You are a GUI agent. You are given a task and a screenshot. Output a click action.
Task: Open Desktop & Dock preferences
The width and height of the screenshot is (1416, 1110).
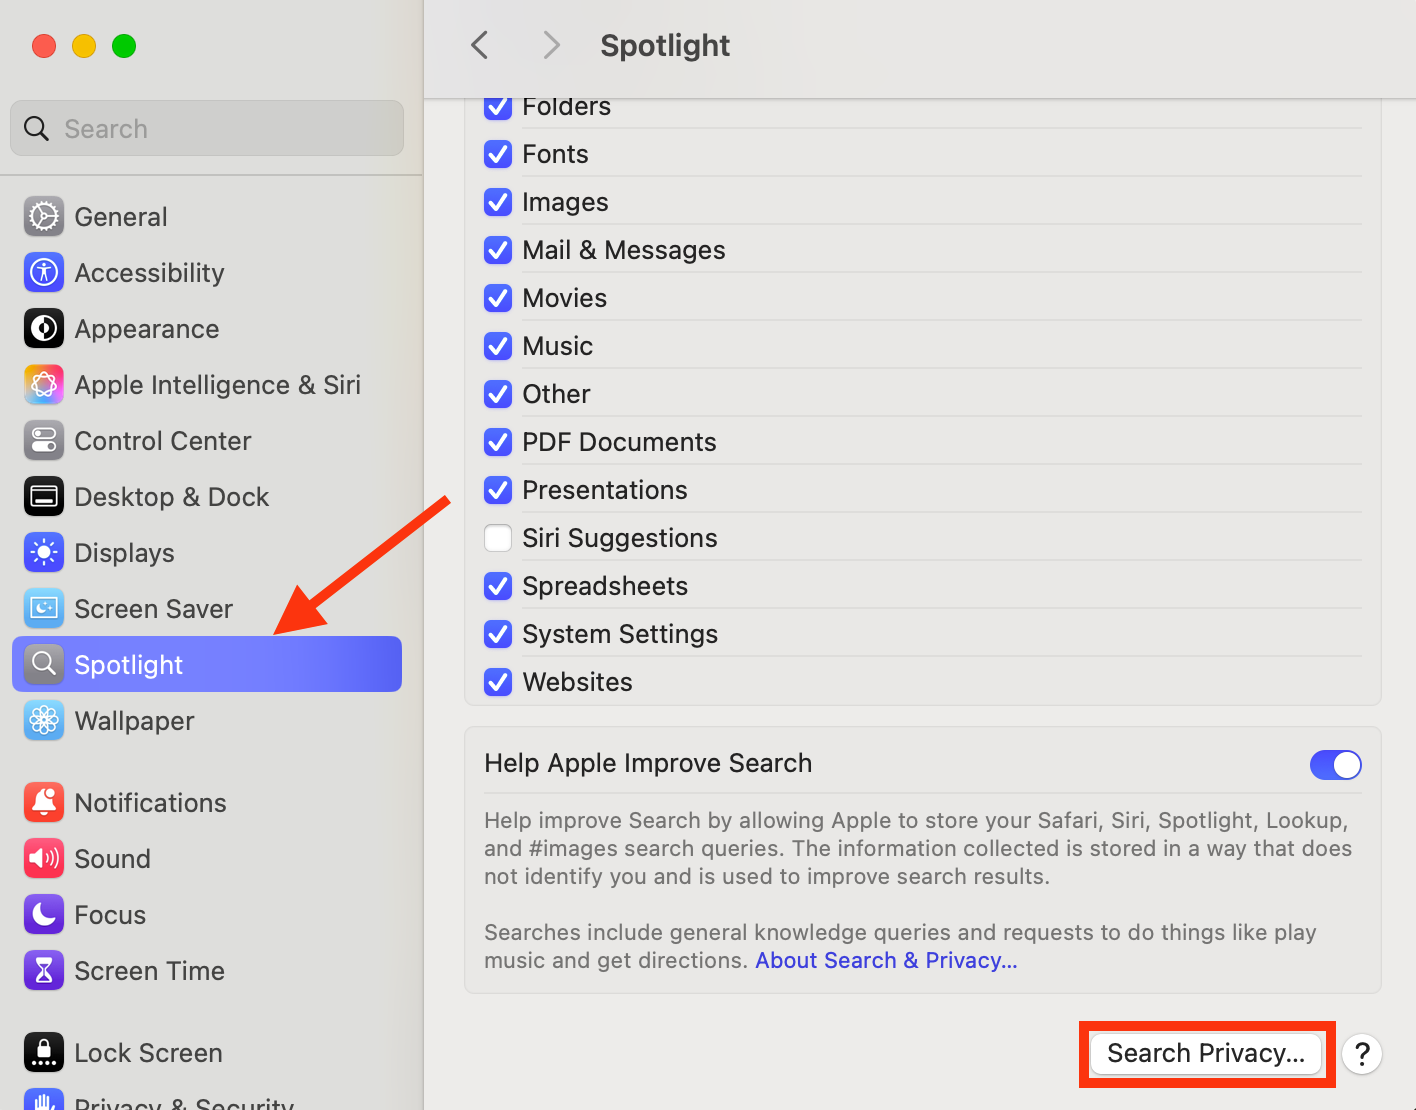coord(43,496)
